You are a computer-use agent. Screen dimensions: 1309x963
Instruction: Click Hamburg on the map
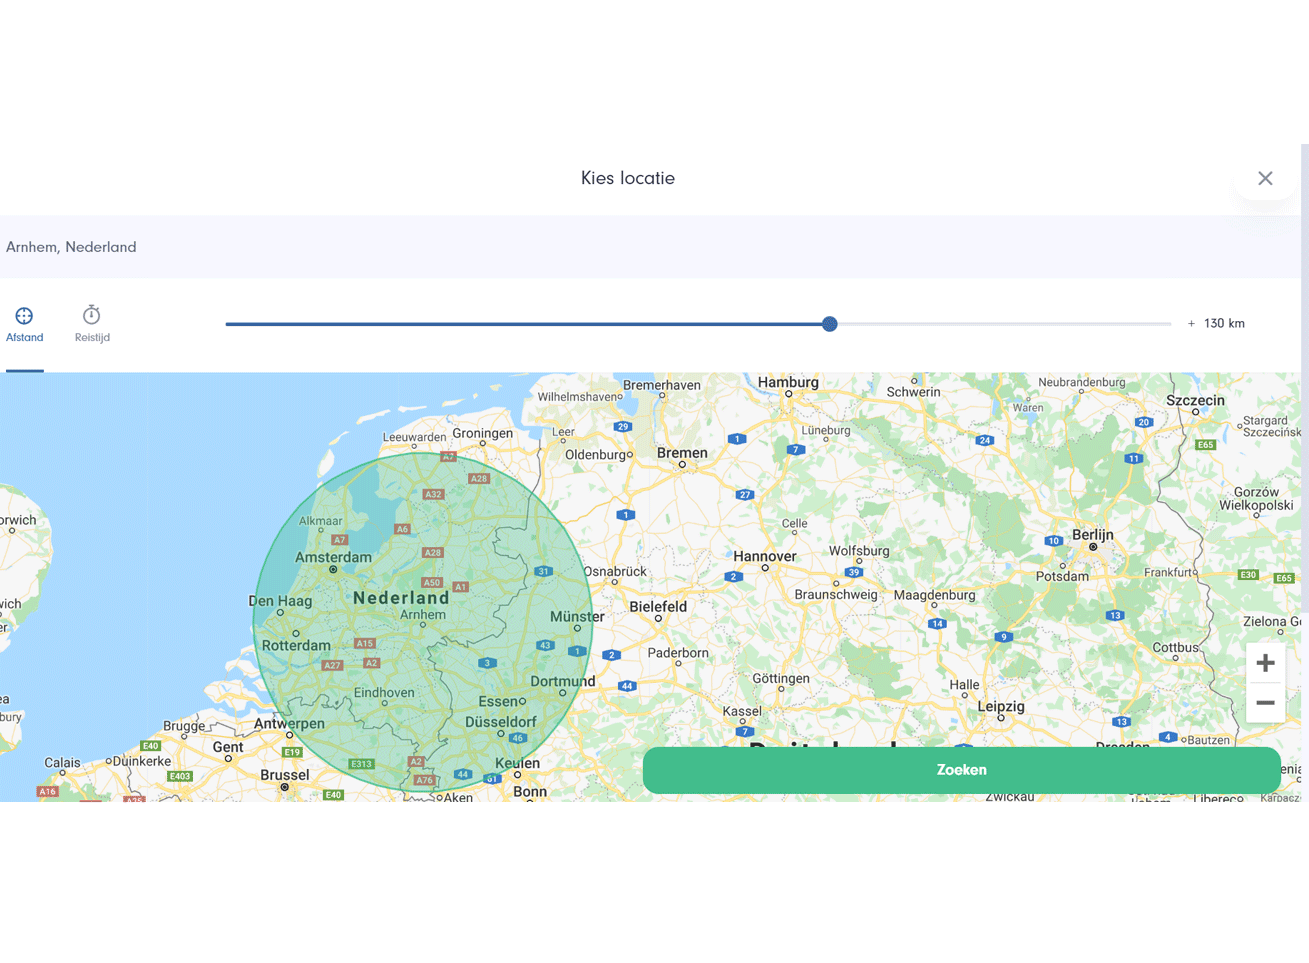pyautogui.click(x=788, y=382)
